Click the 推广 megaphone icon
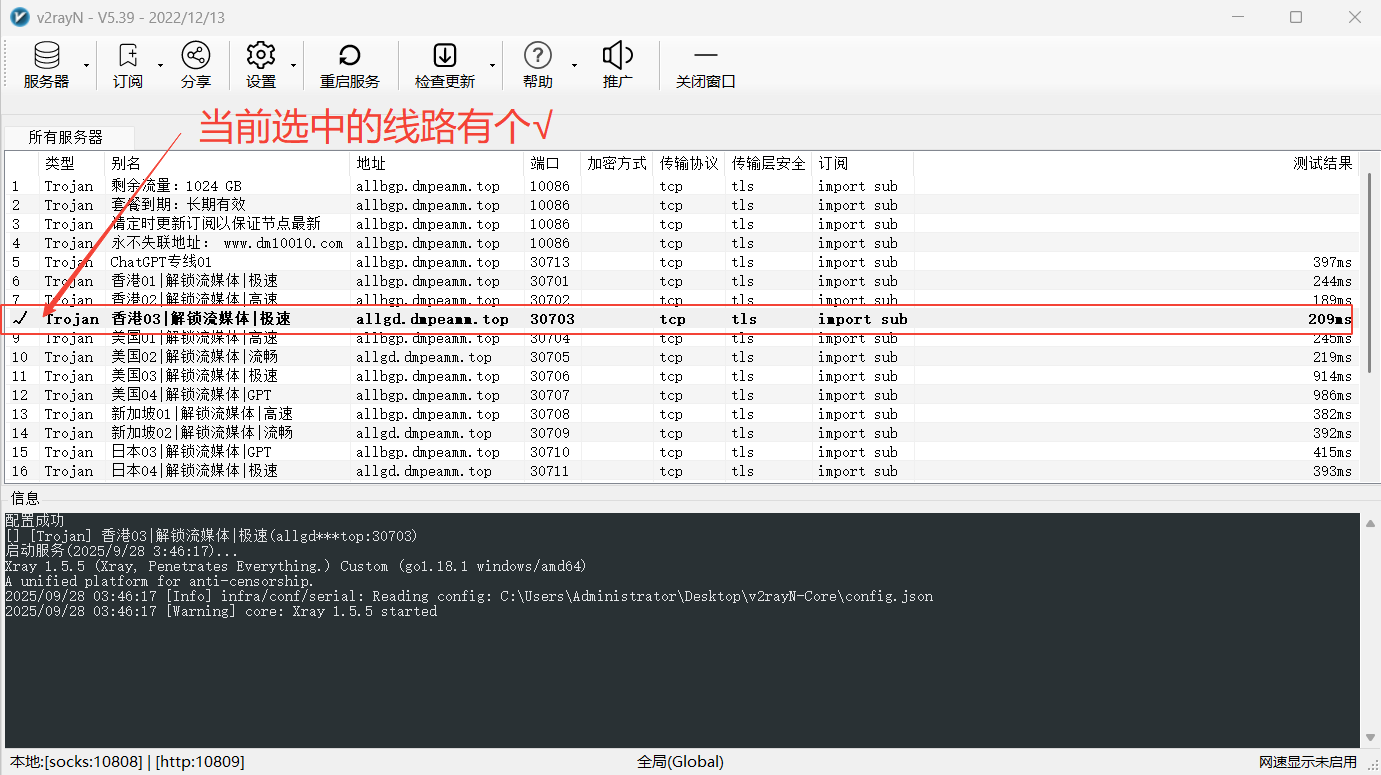This screenshot has height=775, width=1381. tap(618, 56)
